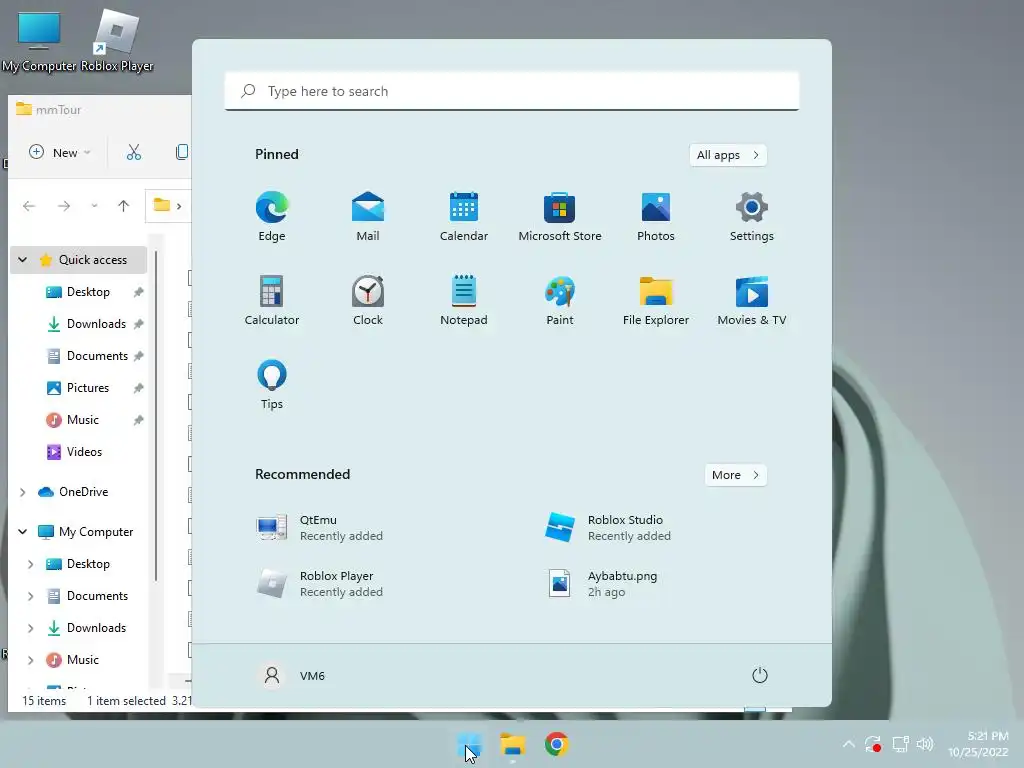Launch Movies & TV
This screenshot has height=768, width=1024.
point(752,300)
